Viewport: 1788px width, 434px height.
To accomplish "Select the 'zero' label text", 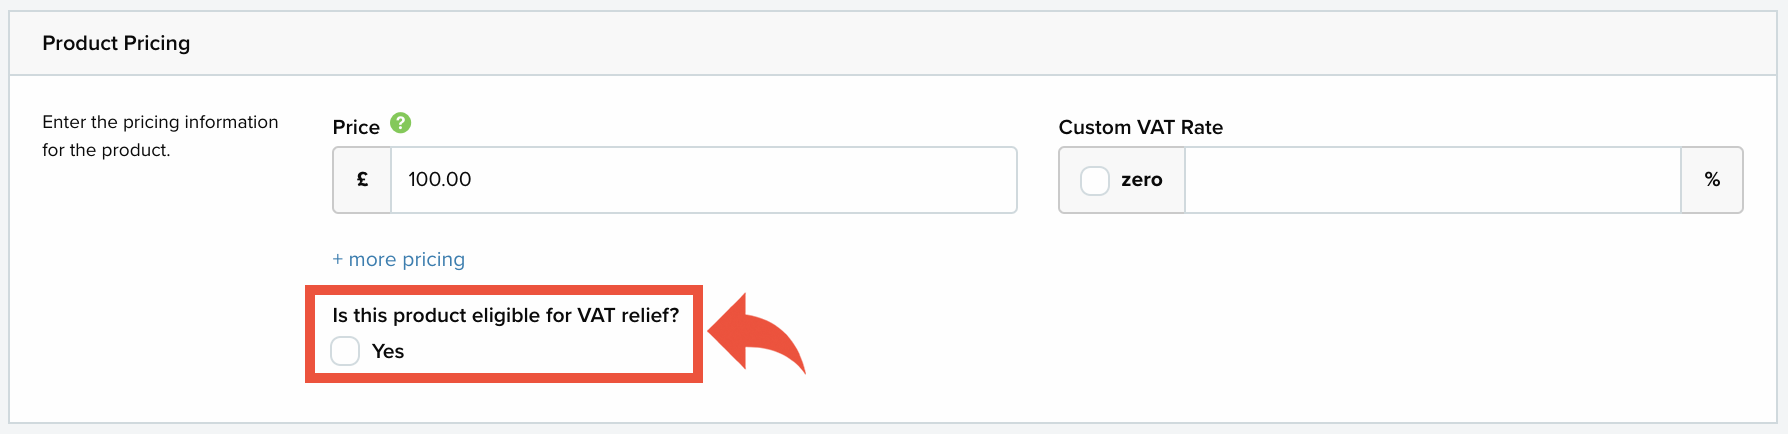I will click(x=1141, y=180).
